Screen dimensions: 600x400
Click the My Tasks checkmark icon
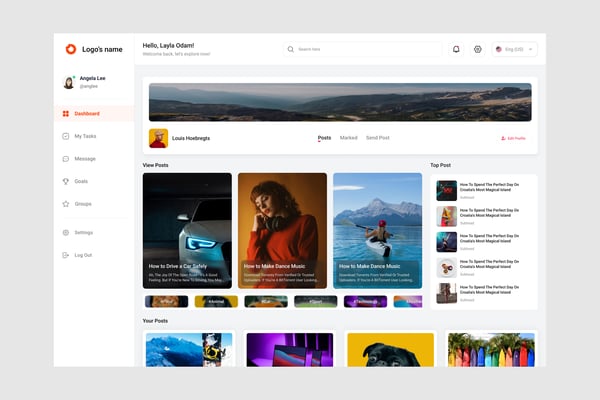click(66, 136)
